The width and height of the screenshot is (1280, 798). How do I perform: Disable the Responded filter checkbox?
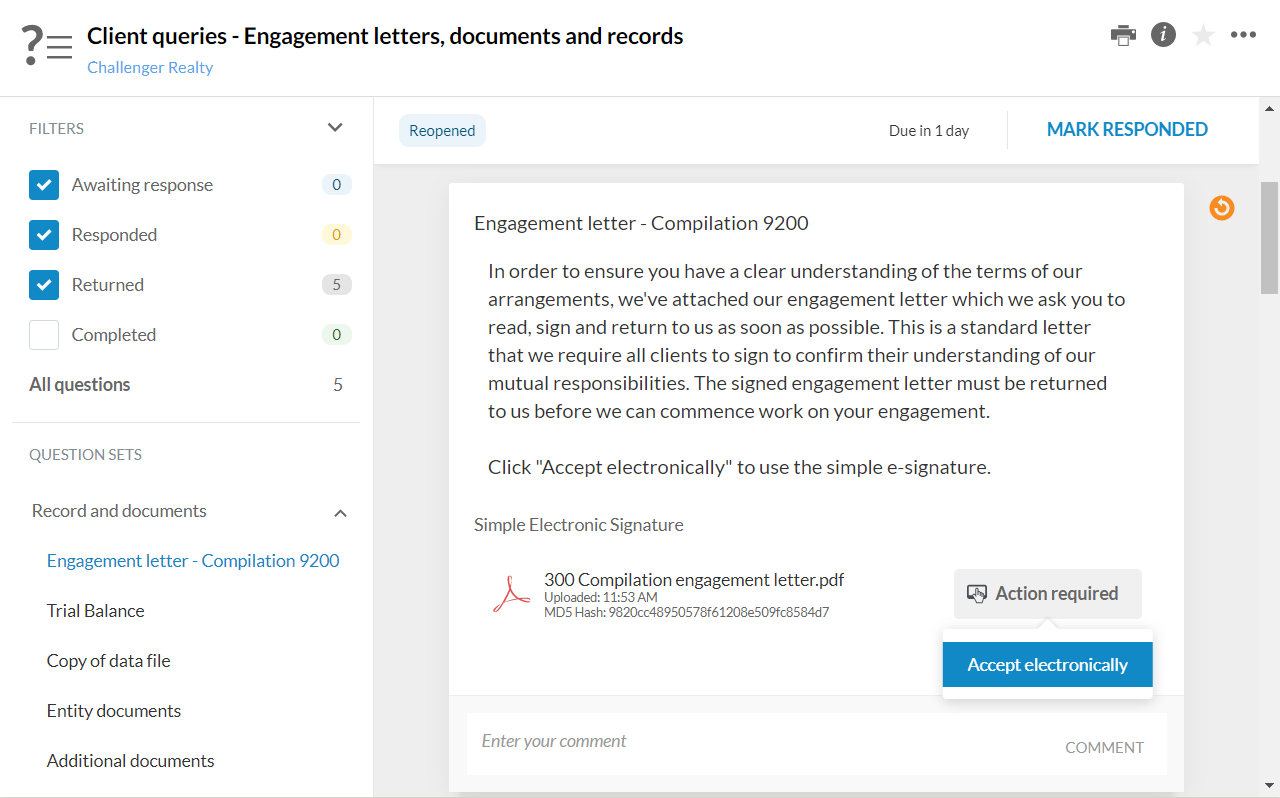pos(43,234)
